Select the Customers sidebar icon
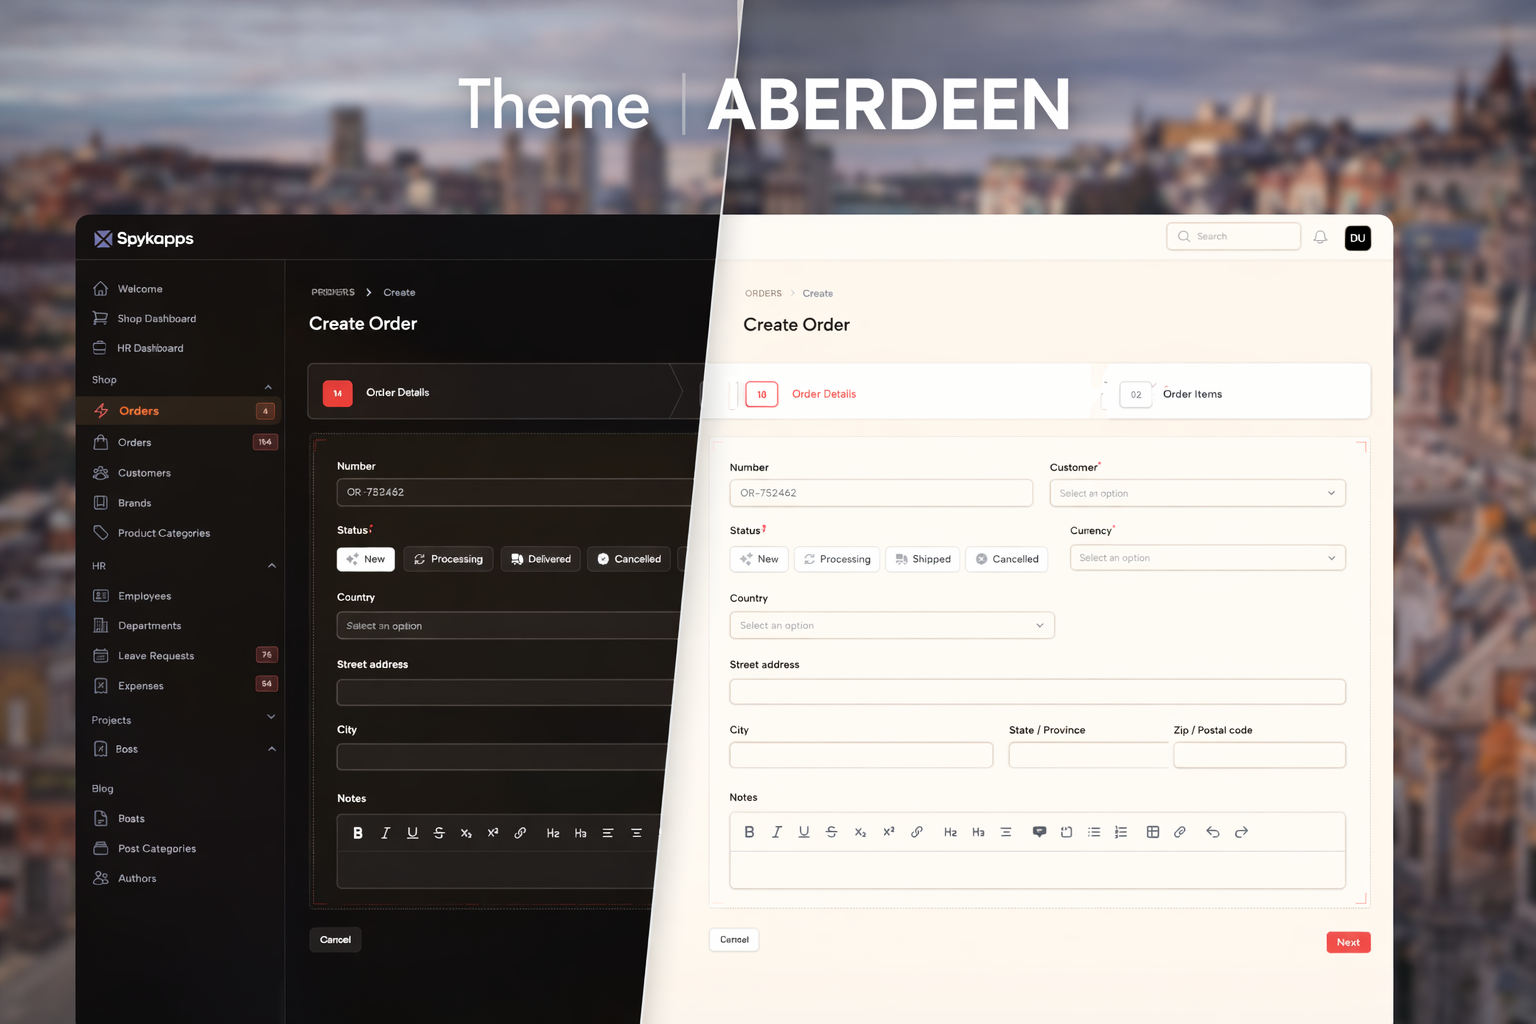The height and width of the screenshot is (1024, 1536). [x=101, y=472]
